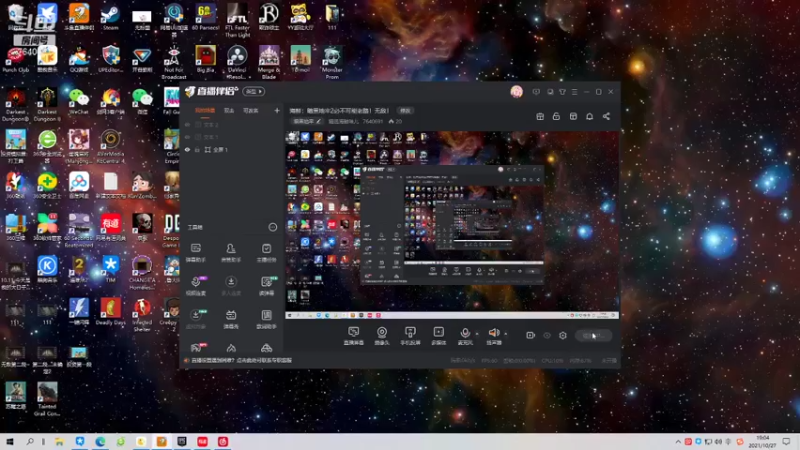Open the hamburger menu in title bar

pyautogui.click(x=574, y=92)
